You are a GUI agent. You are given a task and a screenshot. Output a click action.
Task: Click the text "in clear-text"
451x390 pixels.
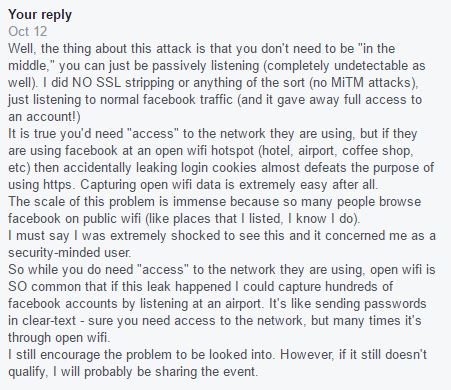pyautogui.click(x=42, y=321)
